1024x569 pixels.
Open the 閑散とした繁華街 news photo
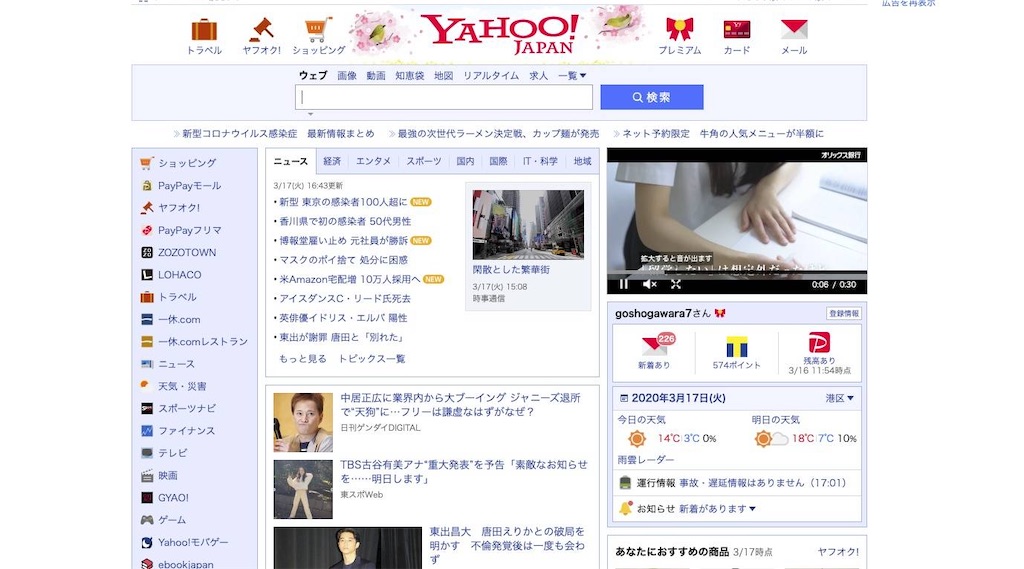[528, 225]
